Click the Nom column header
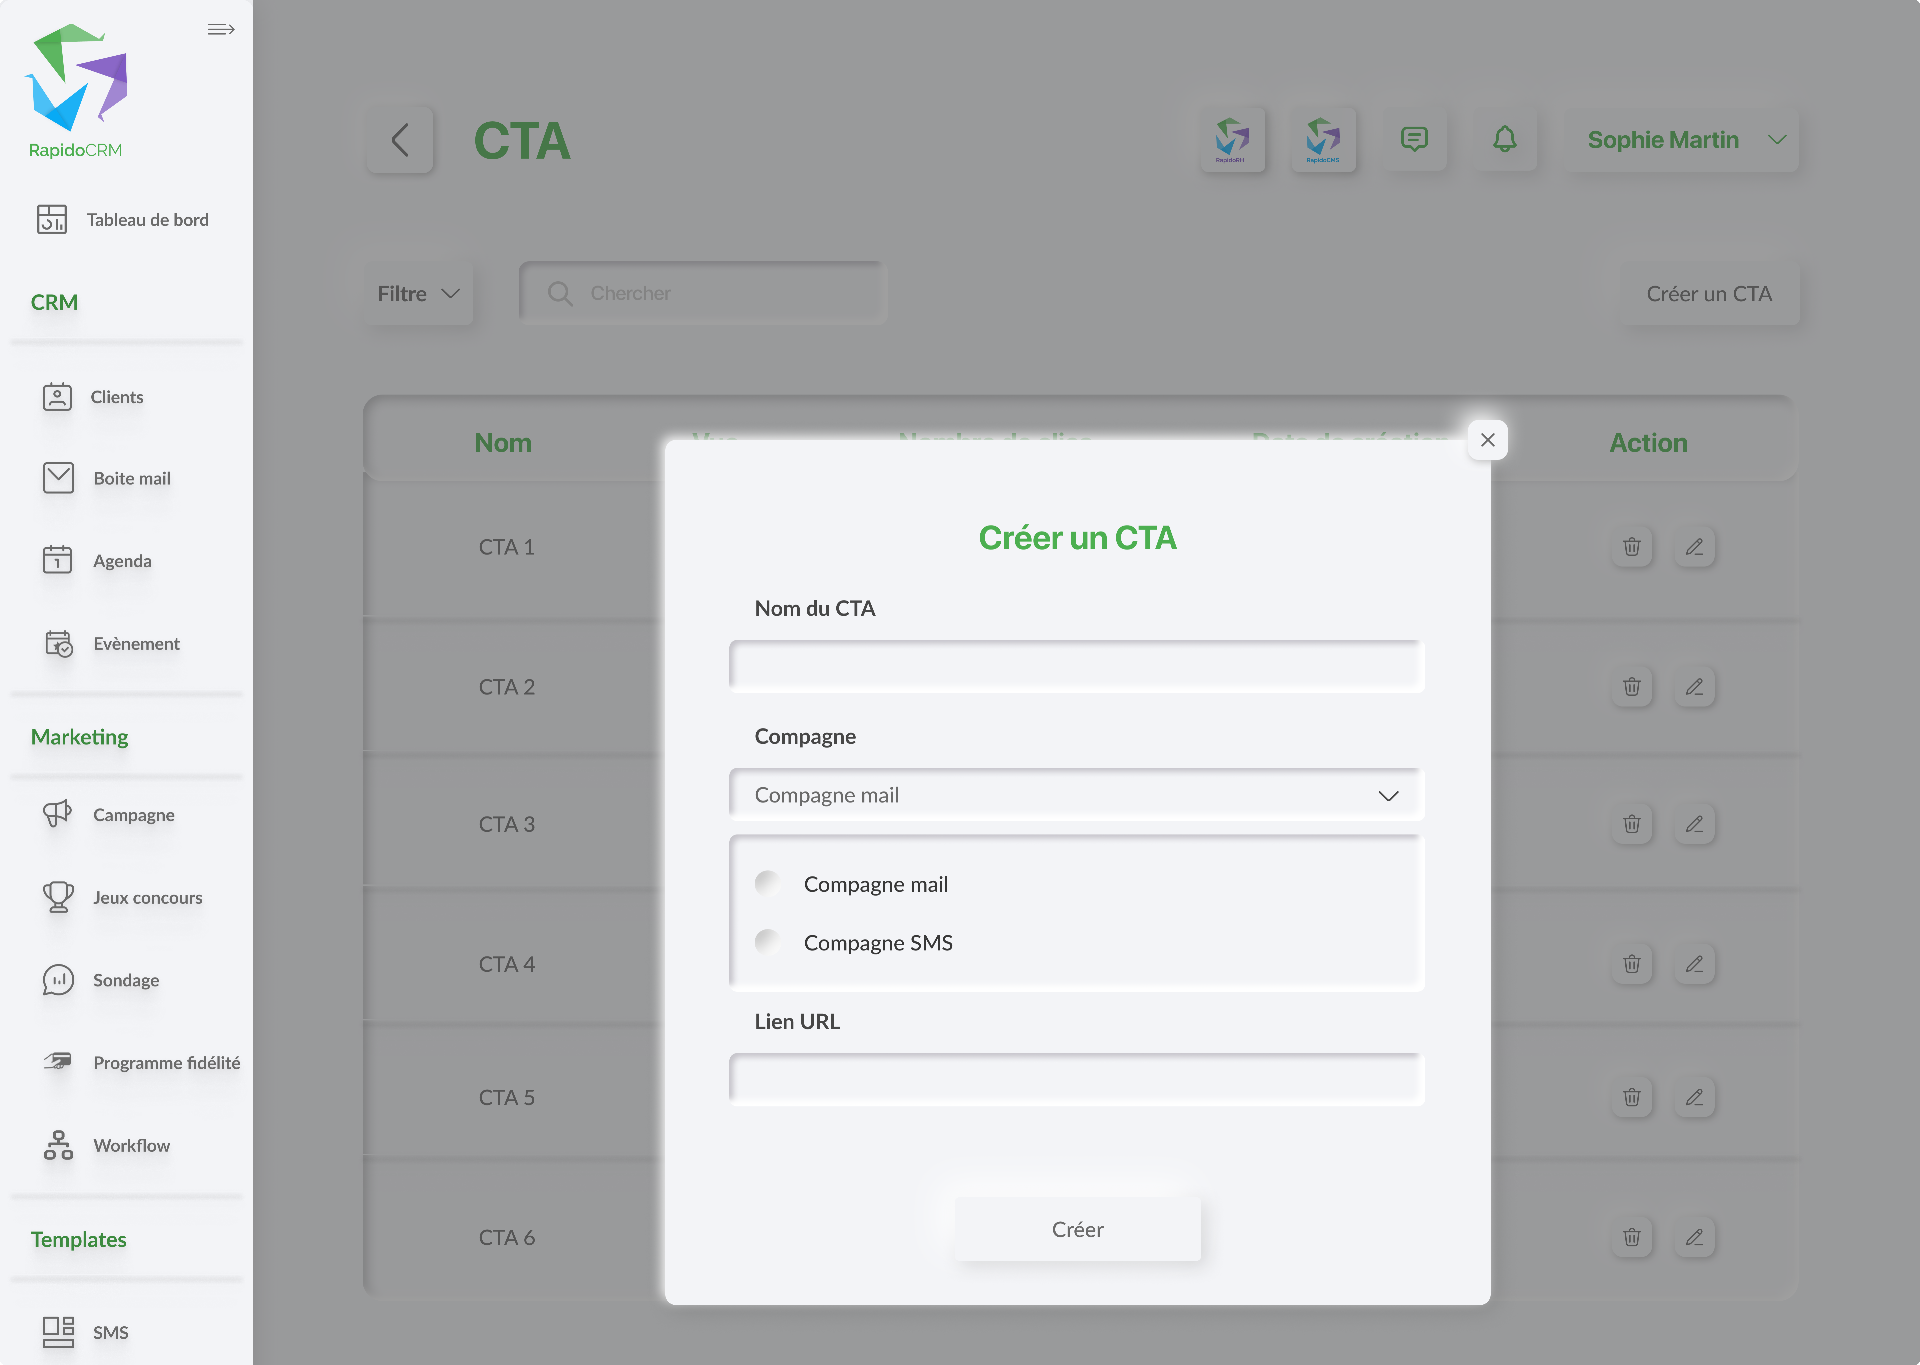The height and width of the screenshot is (1365, 1920). 503,443
